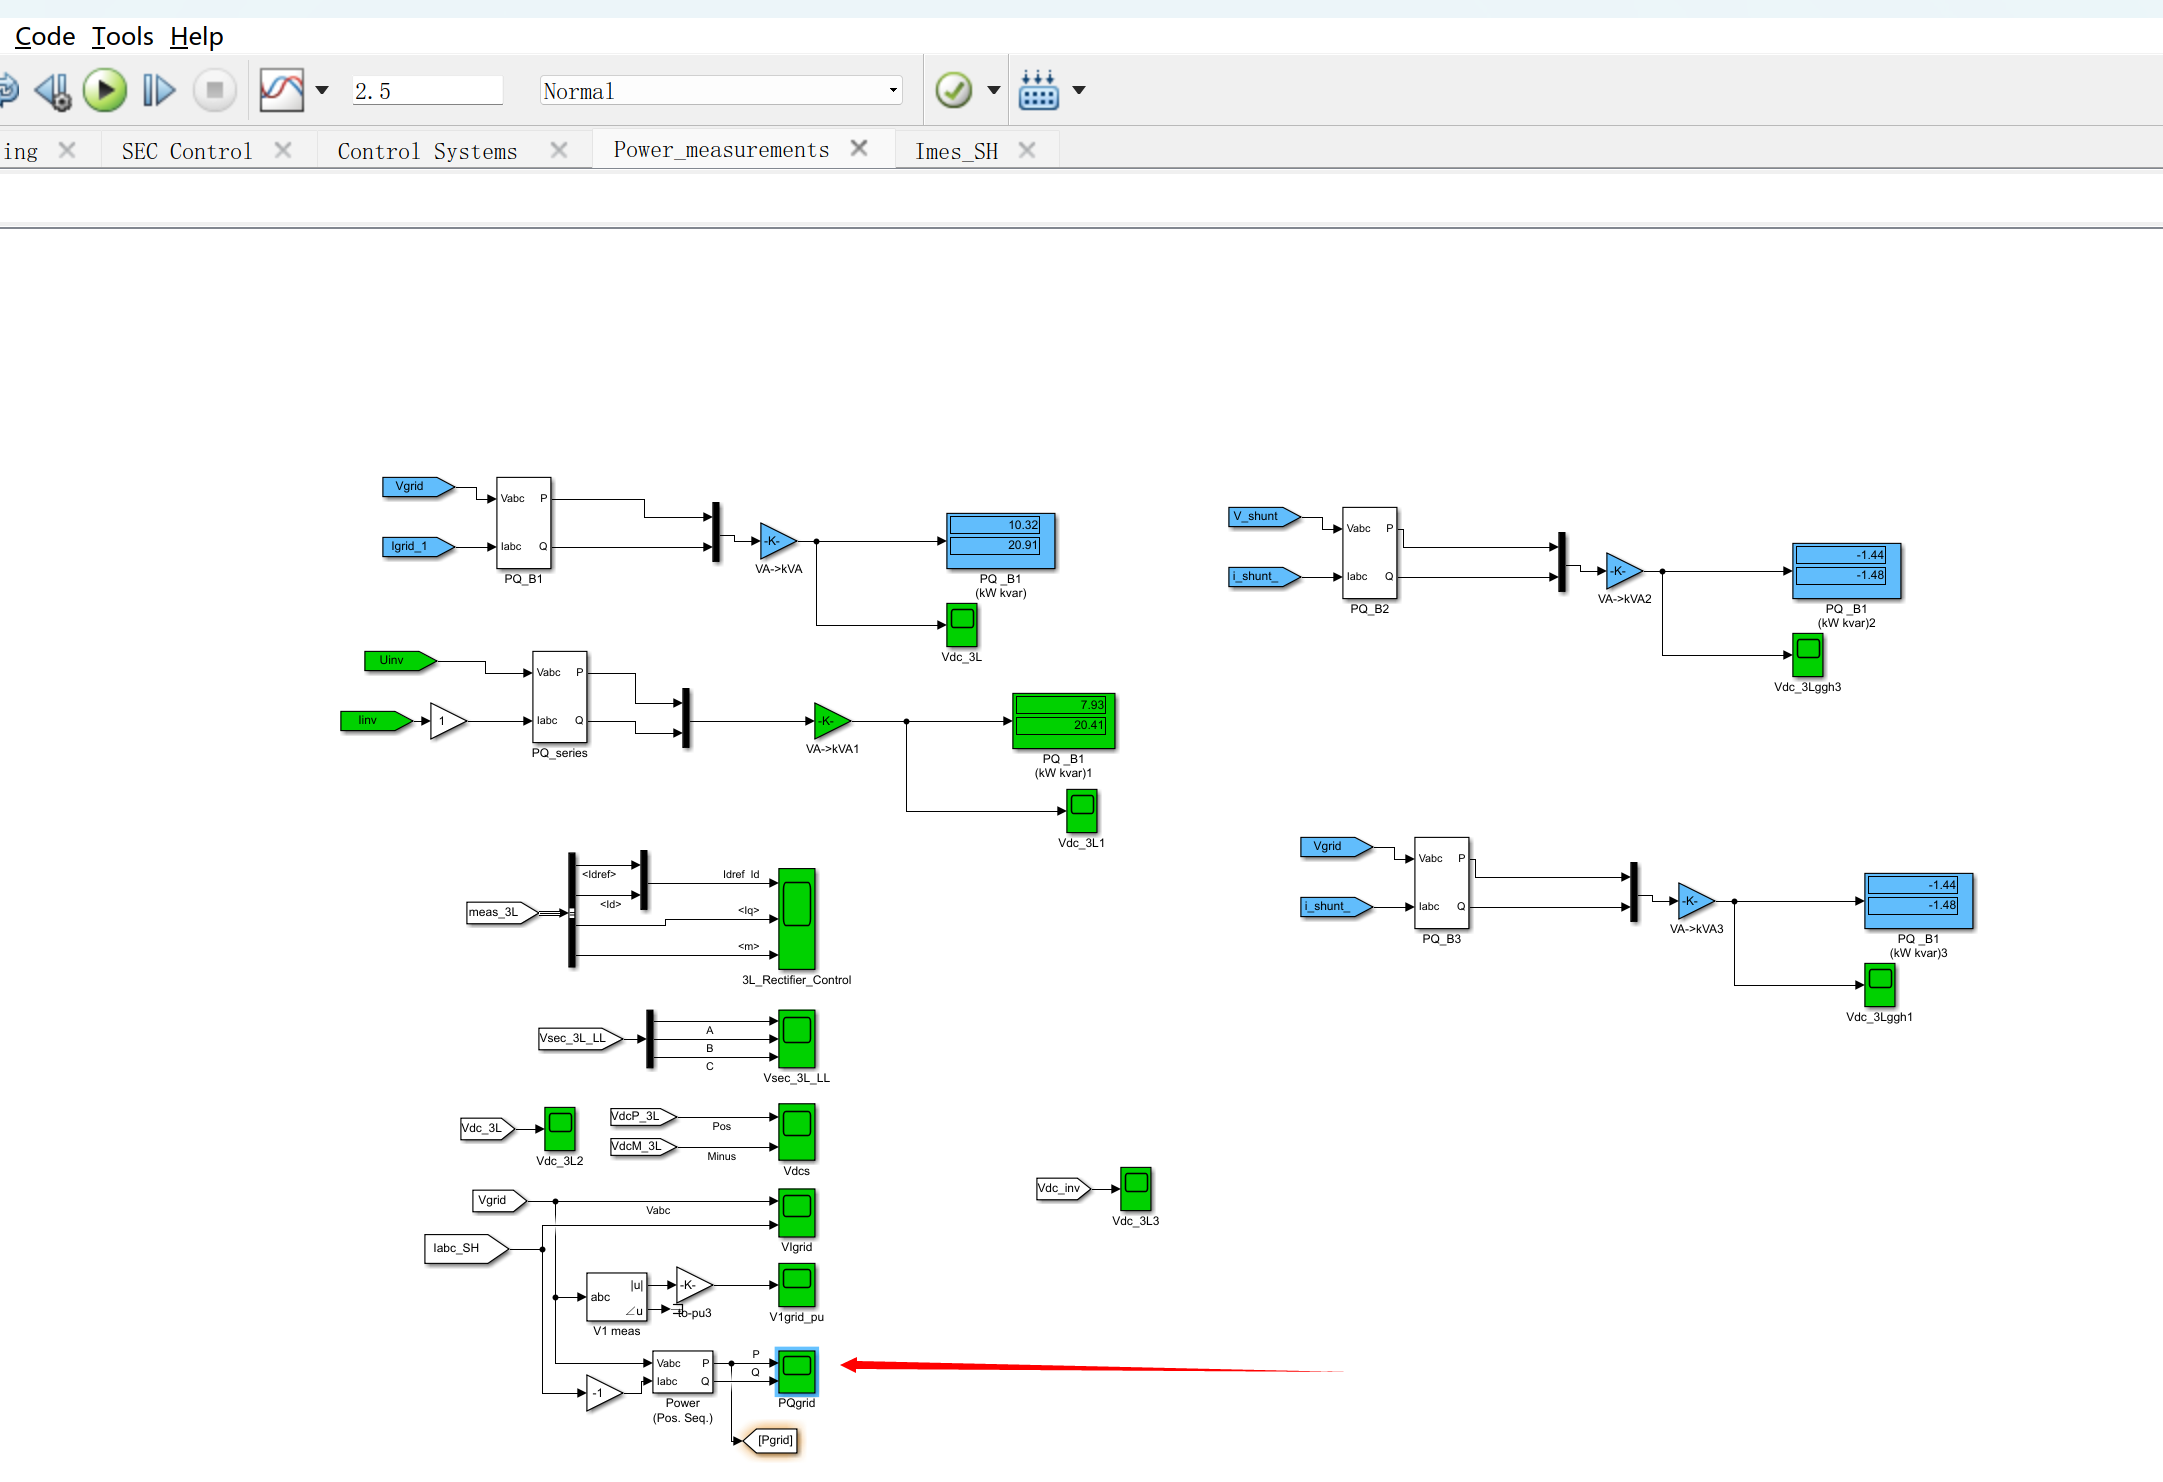Switch to the Control Systems tab

click(x=427, y=151)
